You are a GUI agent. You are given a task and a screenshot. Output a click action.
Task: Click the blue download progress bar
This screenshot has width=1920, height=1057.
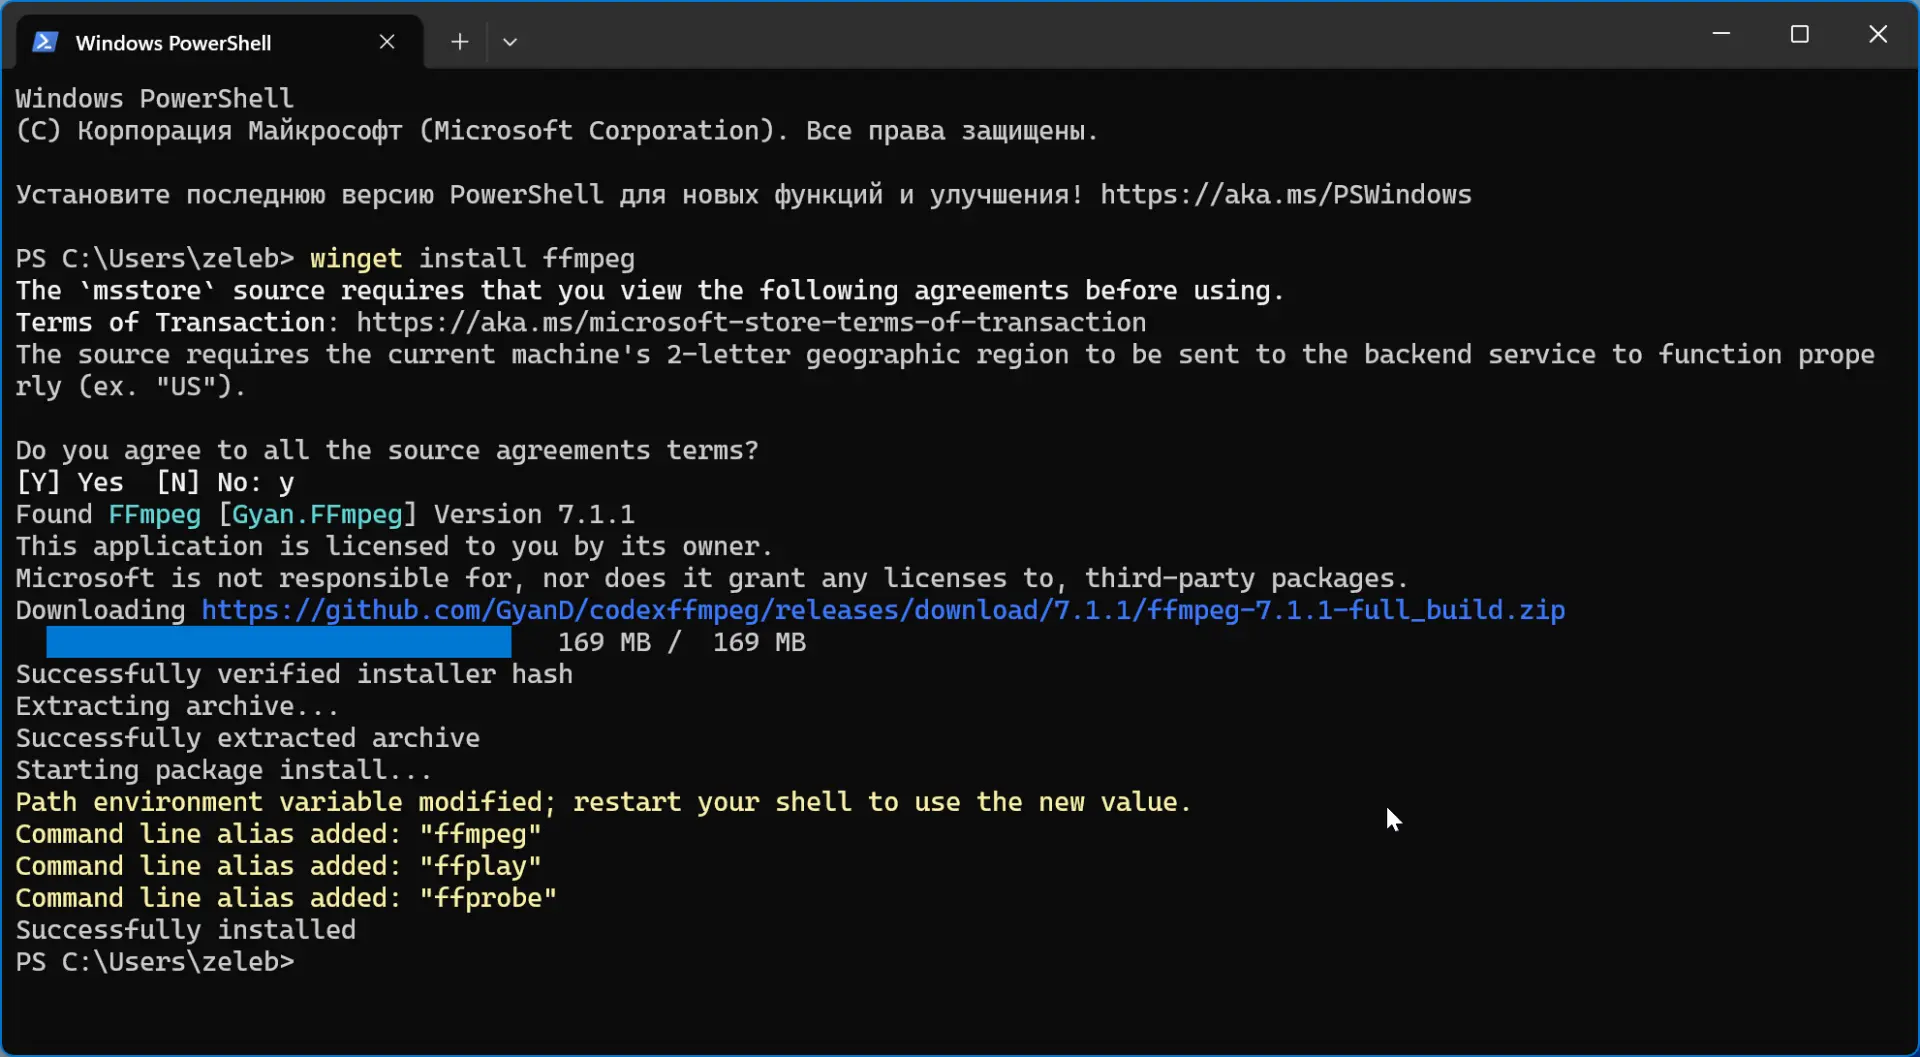coord(279,642)
